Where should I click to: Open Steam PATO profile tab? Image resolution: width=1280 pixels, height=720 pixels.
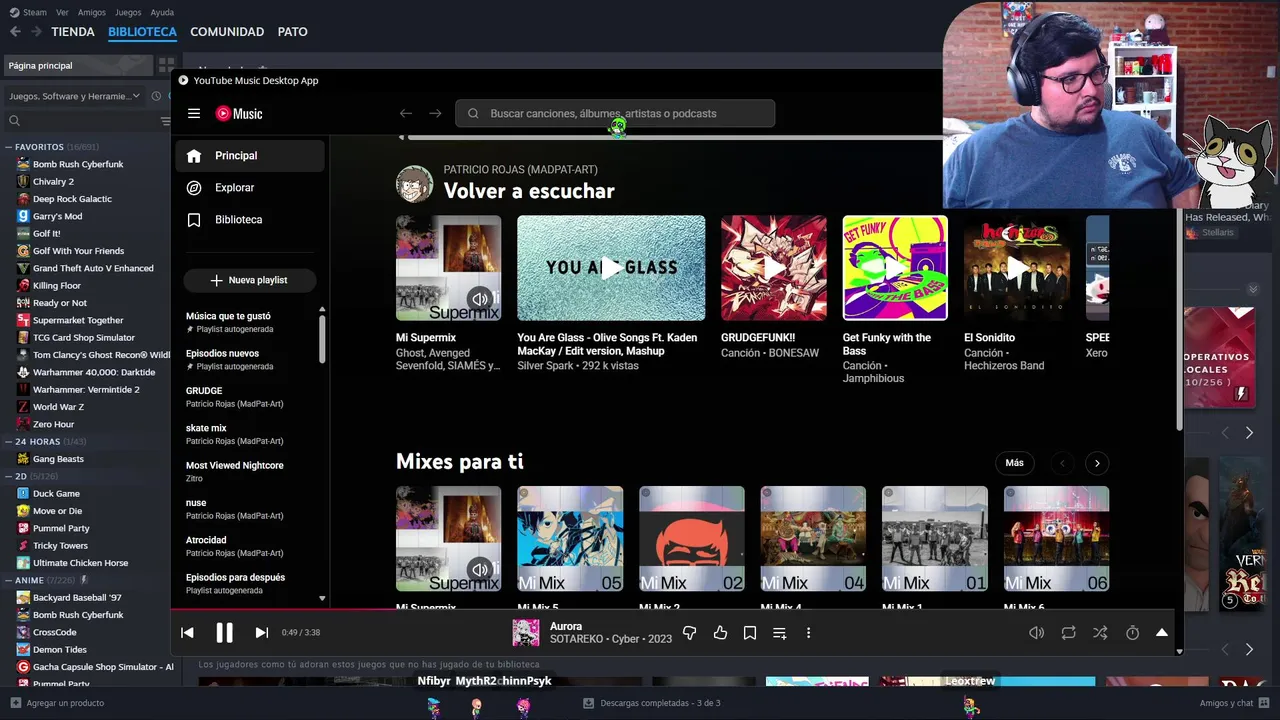(x=293, y=32)
